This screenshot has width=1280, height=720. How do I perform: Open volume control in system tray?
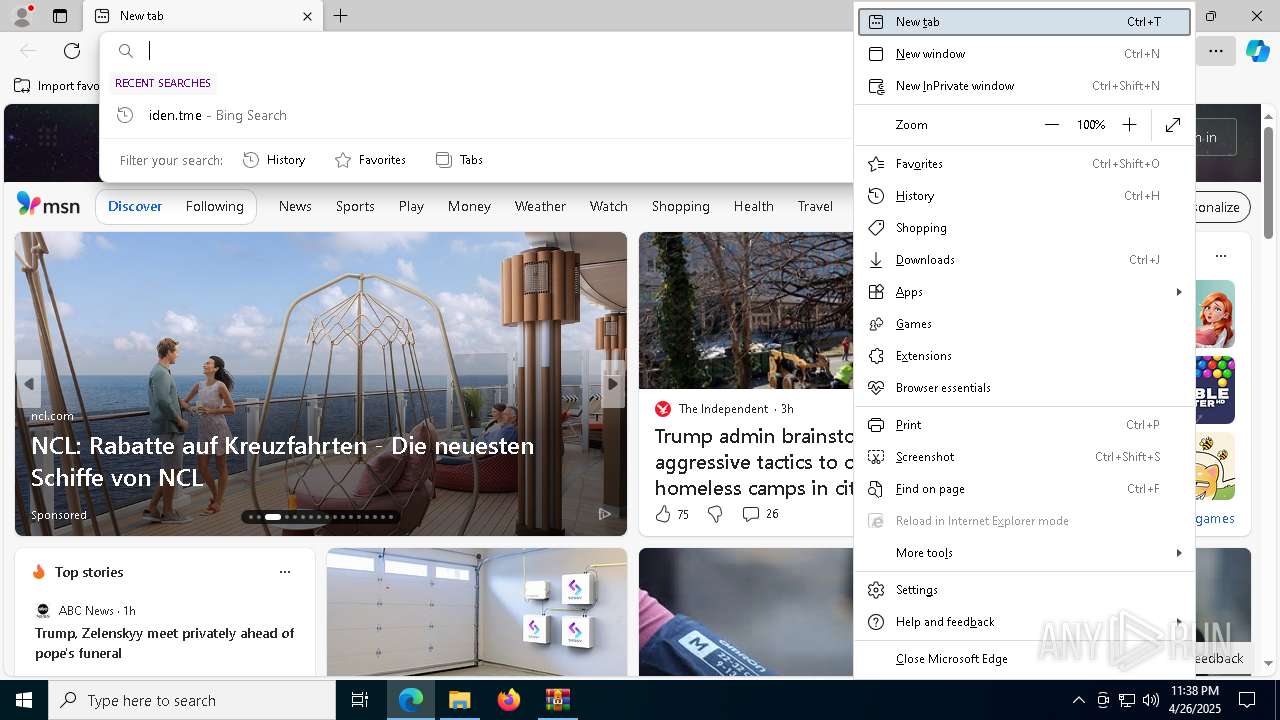click(1150, 700)
